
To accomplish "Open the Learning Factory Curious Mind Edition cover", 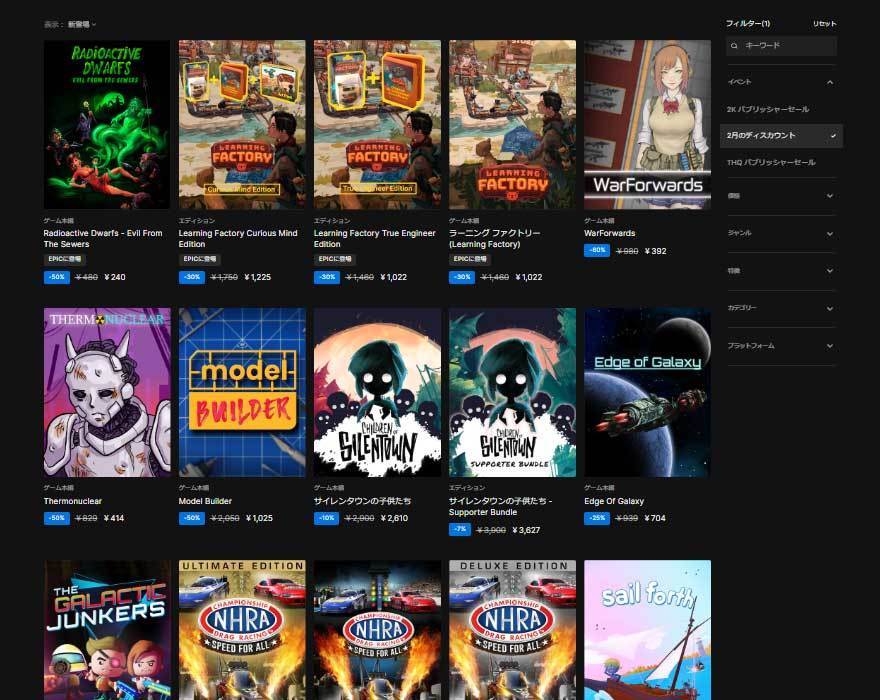I will click(242, 125).
